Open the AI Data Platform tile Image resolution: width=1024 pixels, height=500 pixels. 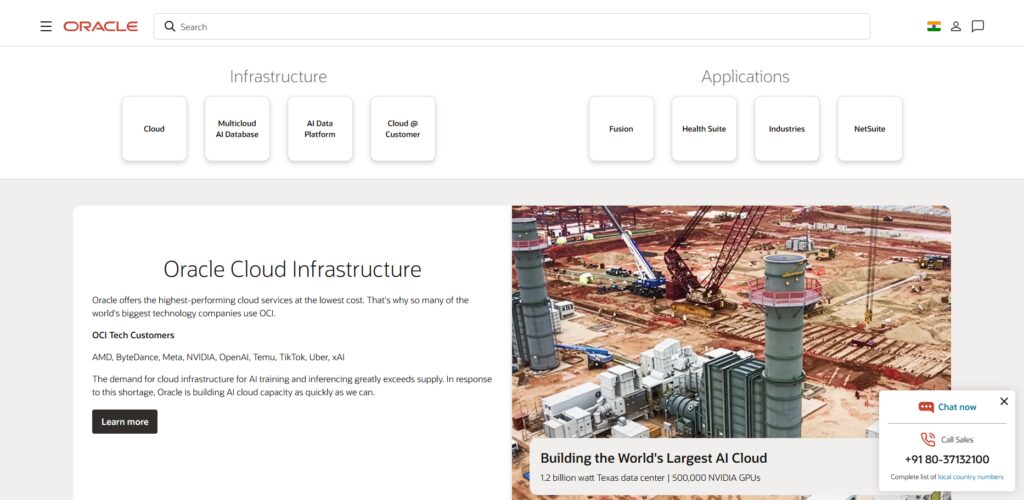click(320, 129)
